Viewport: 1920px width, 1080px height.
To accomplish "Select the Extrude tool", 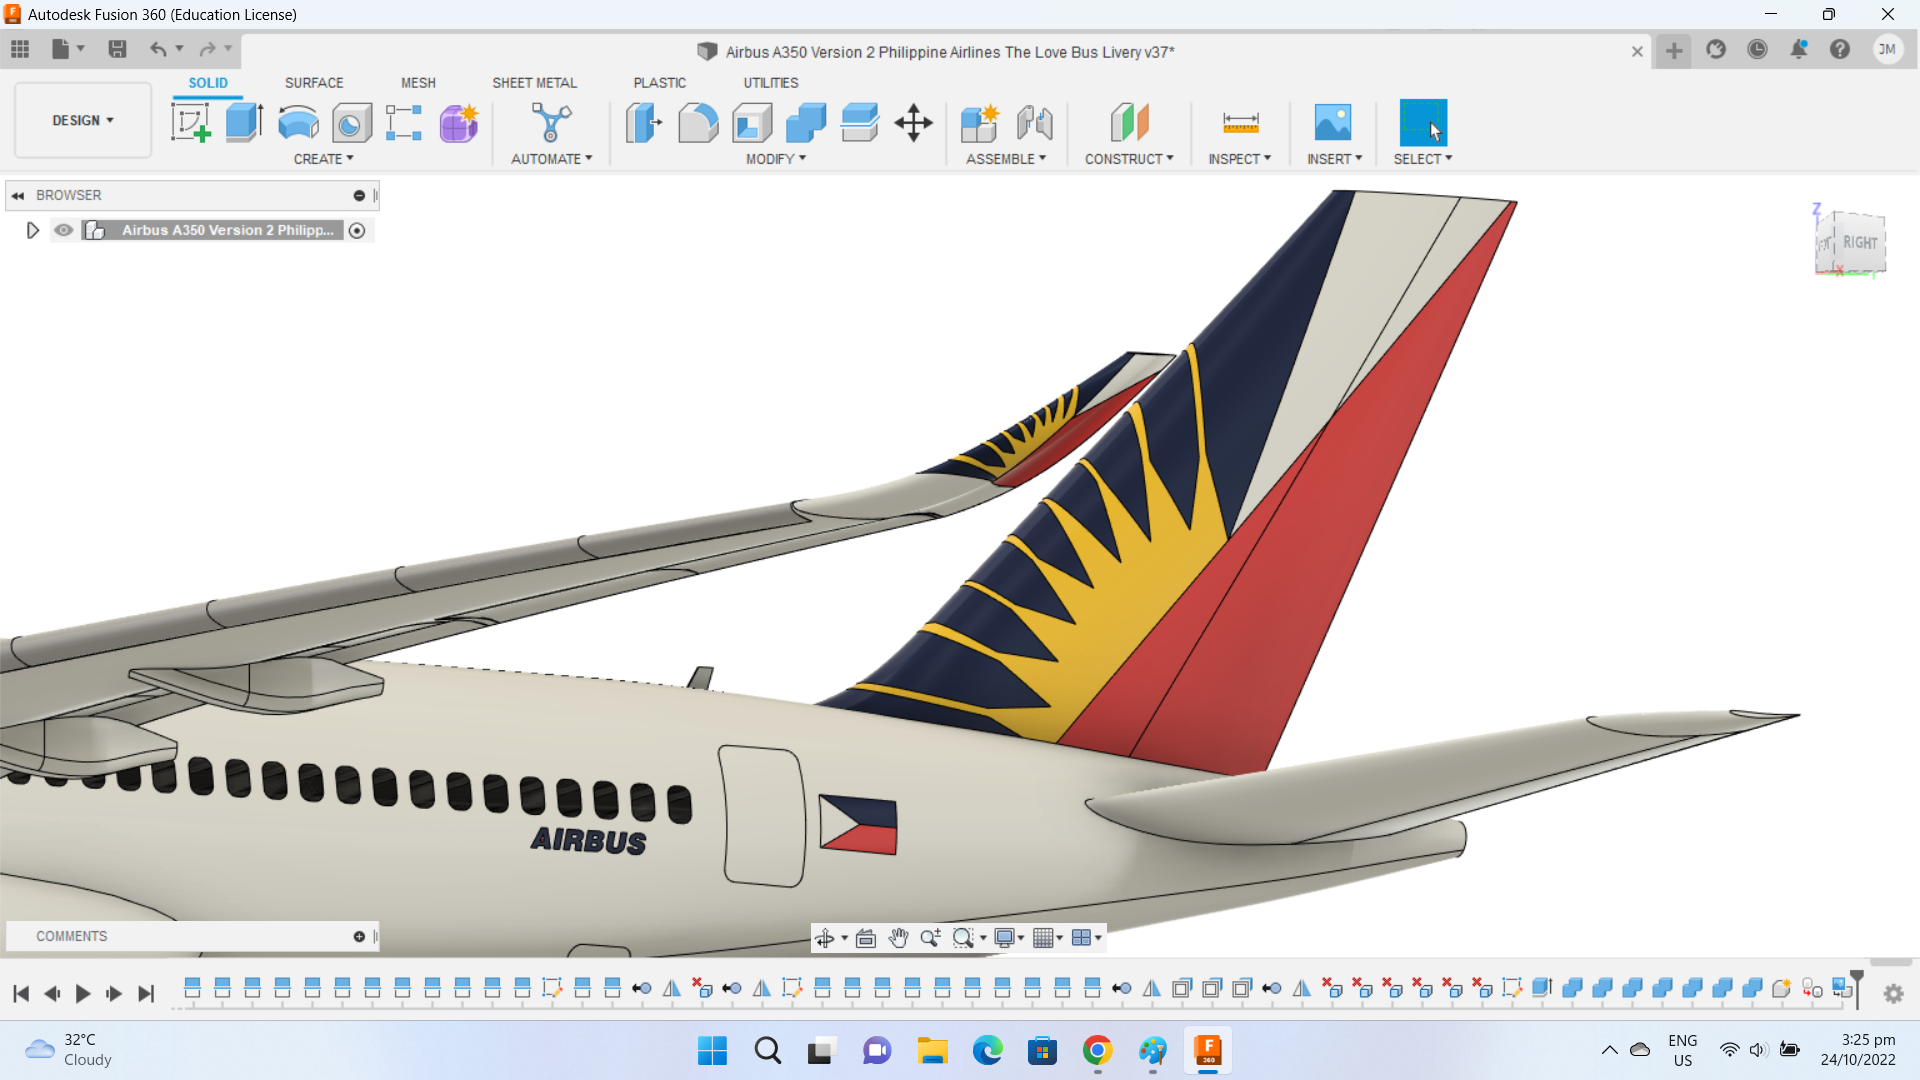I will tap(244, 123).
